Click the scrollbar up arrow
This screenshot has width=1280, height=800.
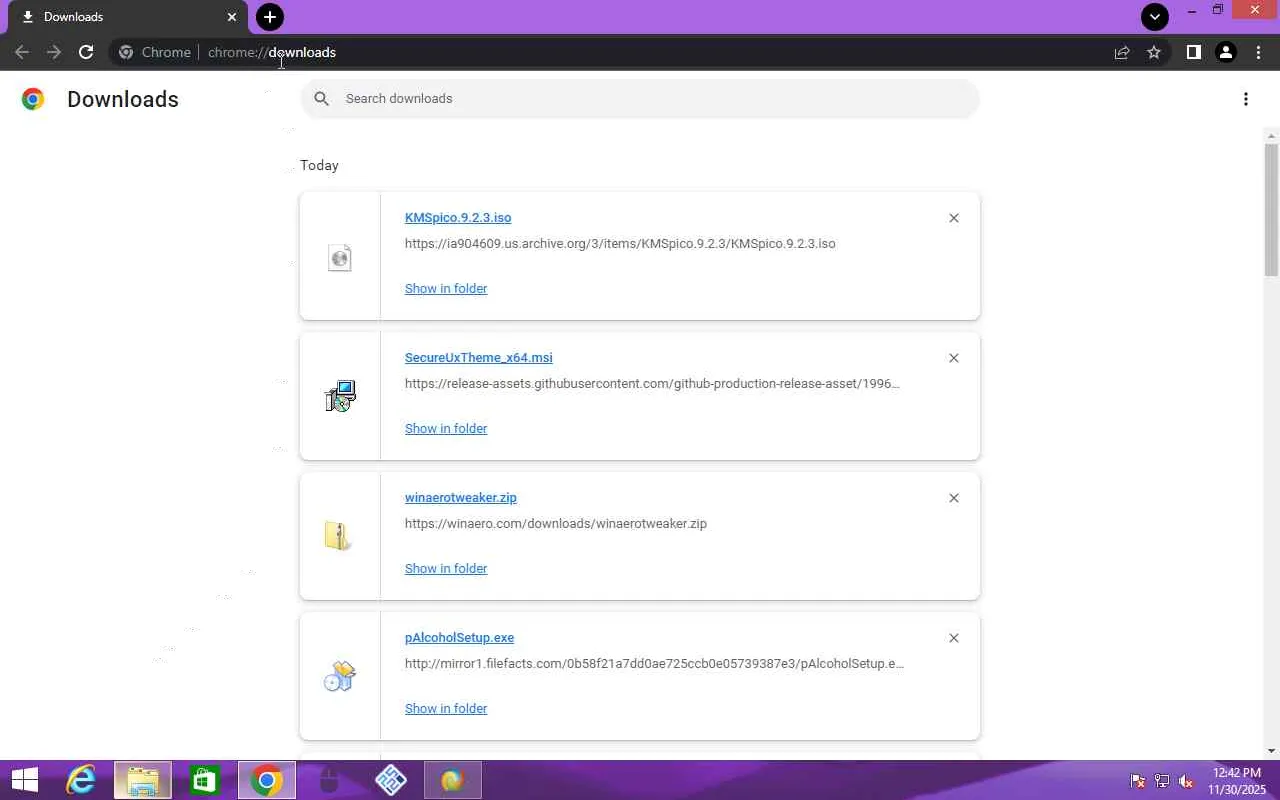pyautogui.click(x=1271, y=135)
